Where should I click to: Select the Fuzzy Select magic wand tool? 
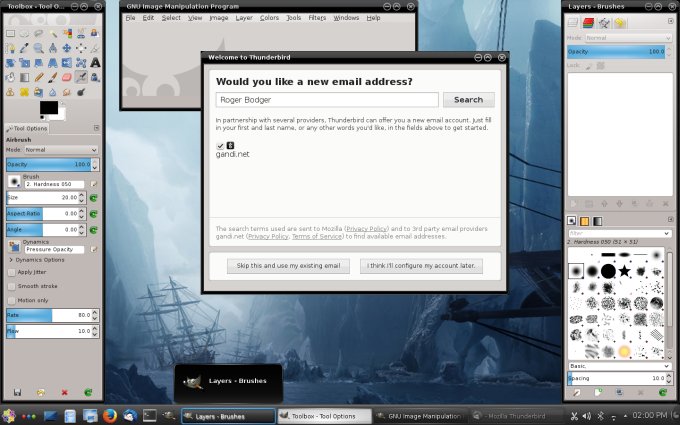click(x=53, y=33)
